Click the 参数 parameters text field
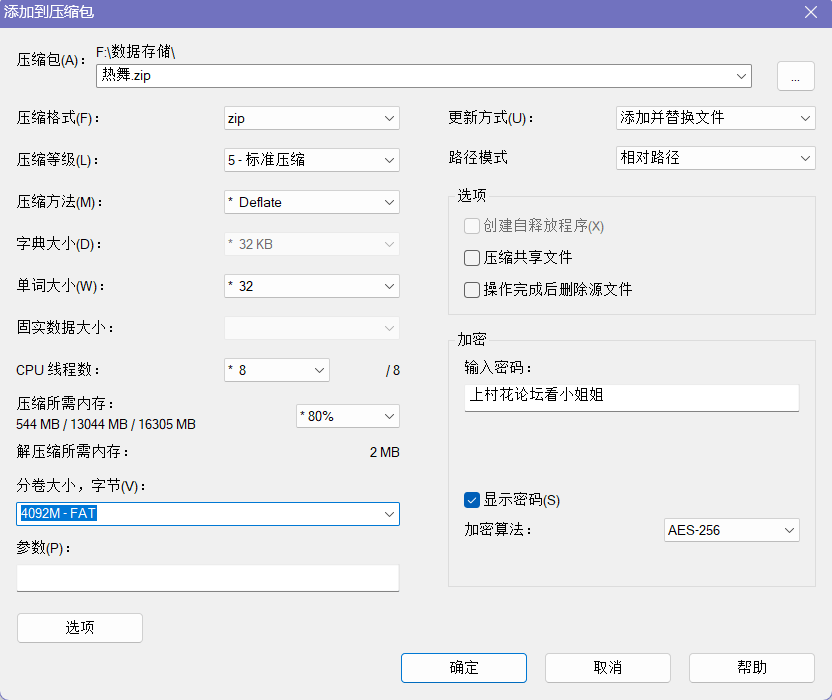The width and height of the screenshot is (832, 700). [207, 578]
